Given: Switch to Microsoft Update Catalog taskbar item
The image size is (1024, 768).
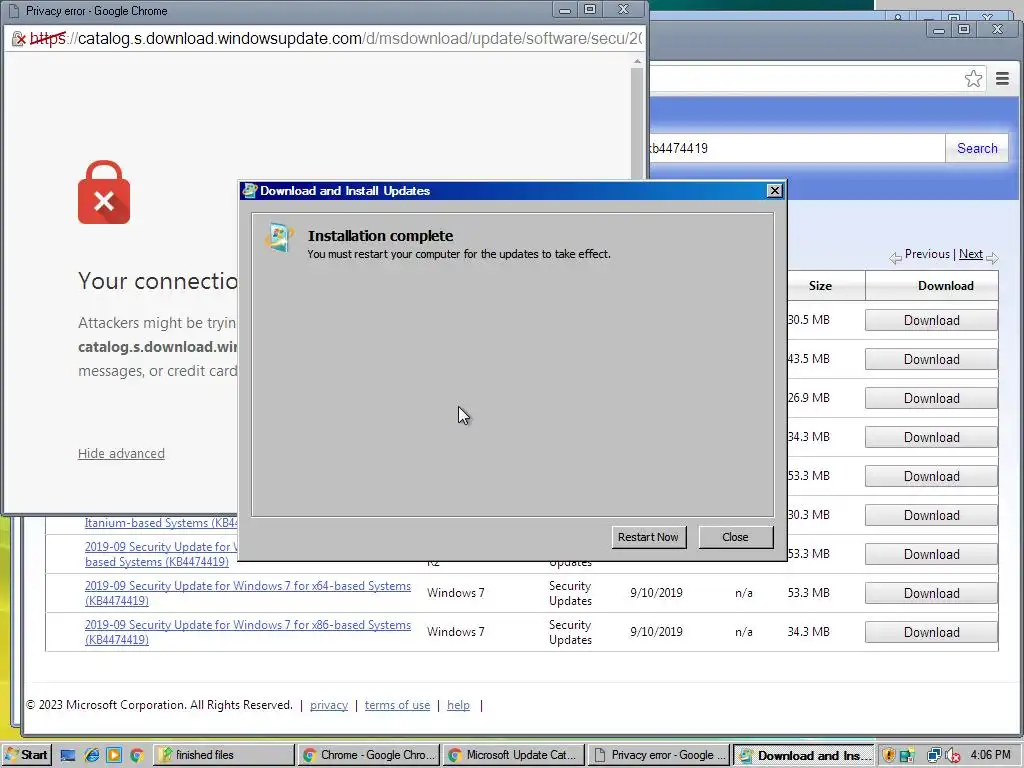Looking at the screenshot, I should pyautogui.click(x=514, y=755).
